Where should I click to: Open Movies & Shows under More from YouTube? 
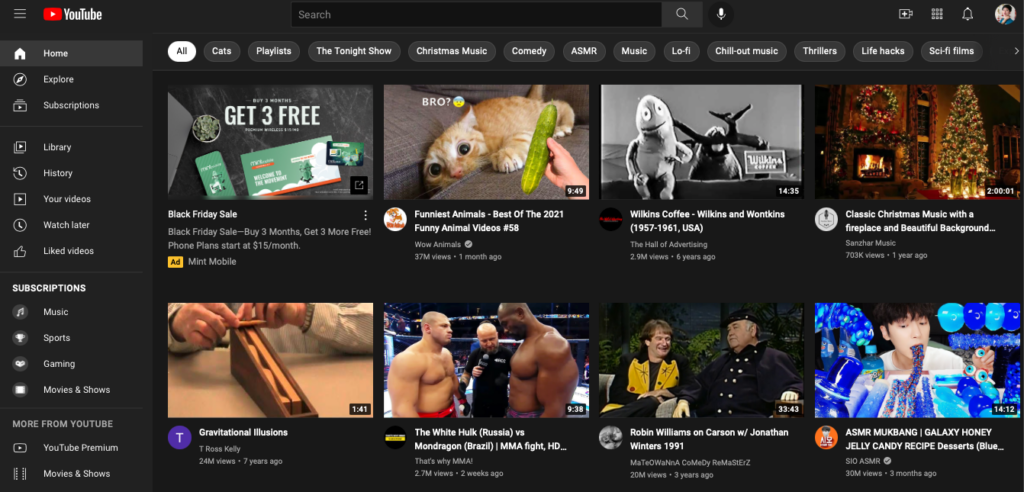click(x=71, y=474)
